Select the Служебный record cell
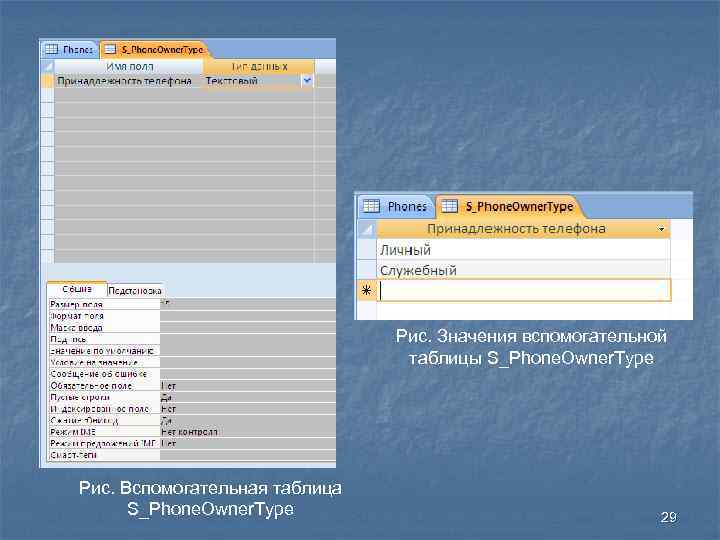Screen dimensions: 720x540 [523, 270]
